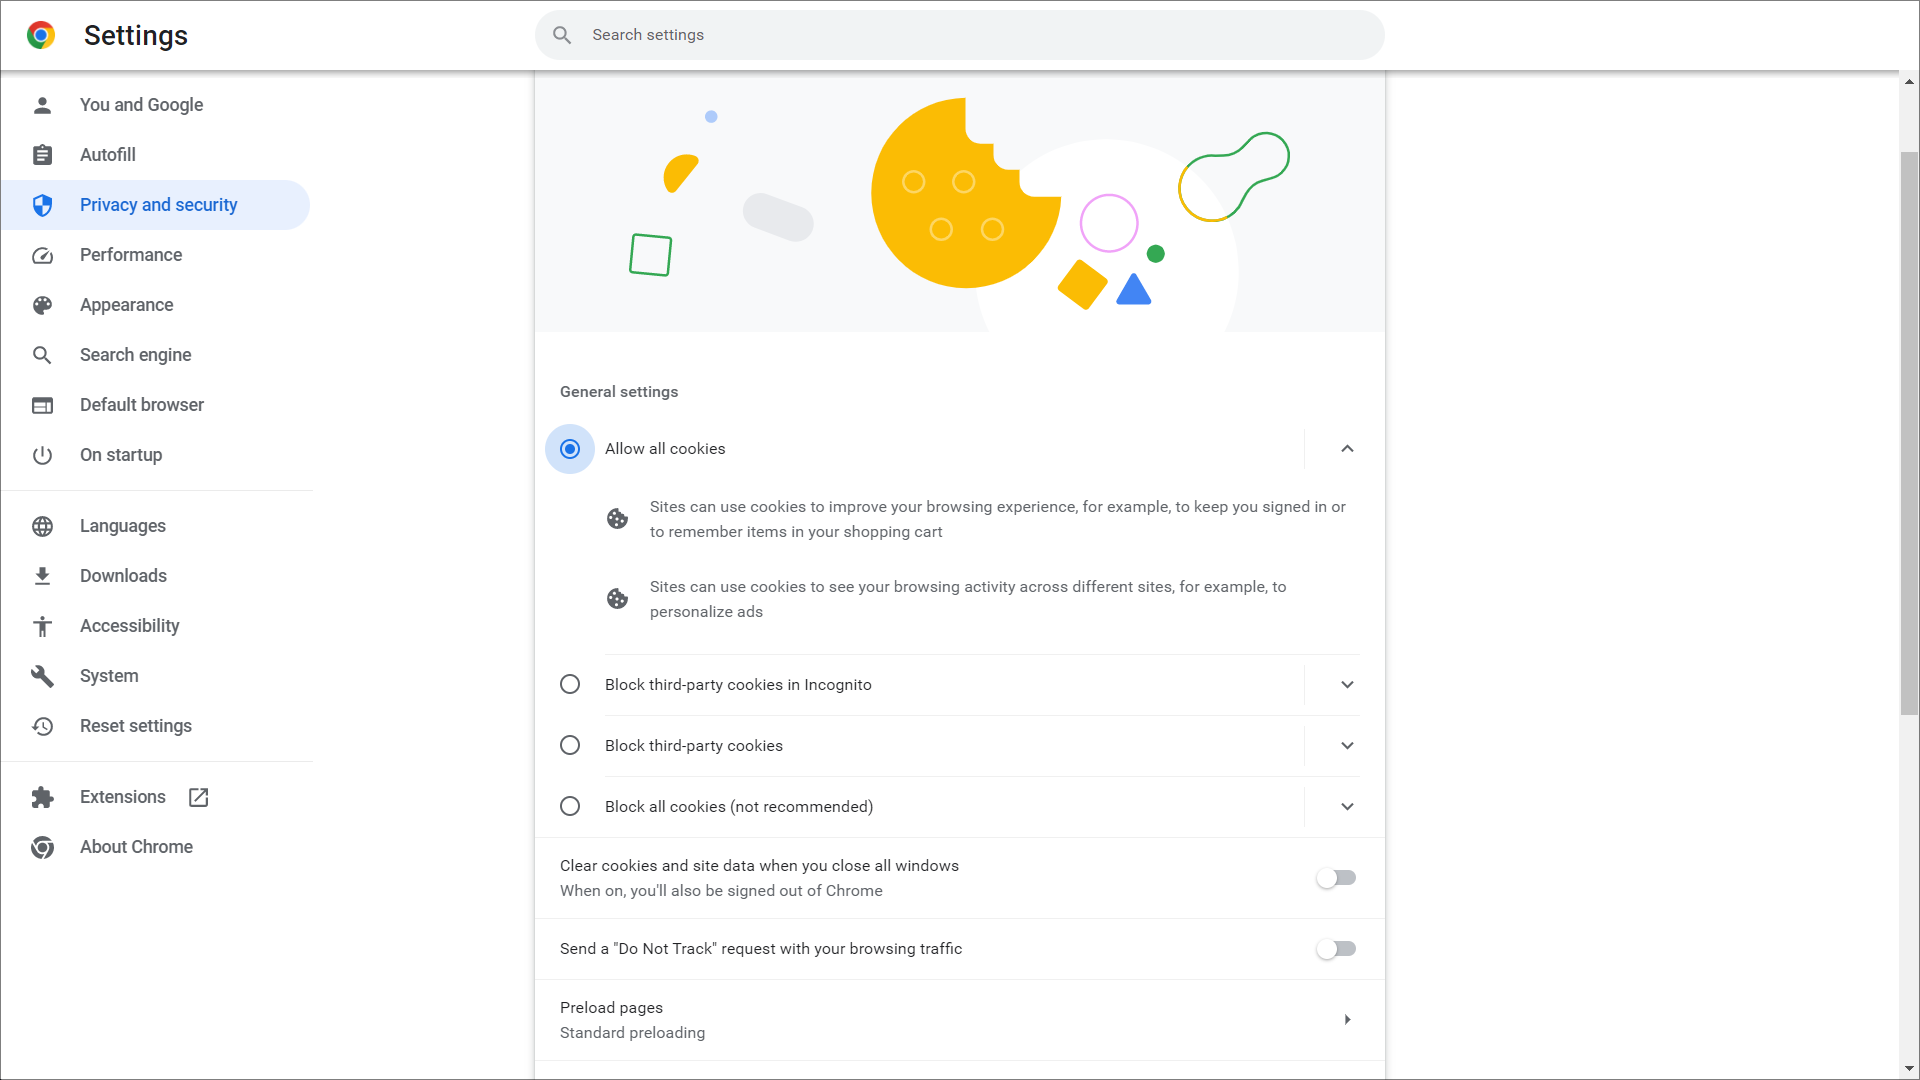Screen dimensions: 1920x1080
Task: Click the Accessibility figure icon
Action: 42,626
